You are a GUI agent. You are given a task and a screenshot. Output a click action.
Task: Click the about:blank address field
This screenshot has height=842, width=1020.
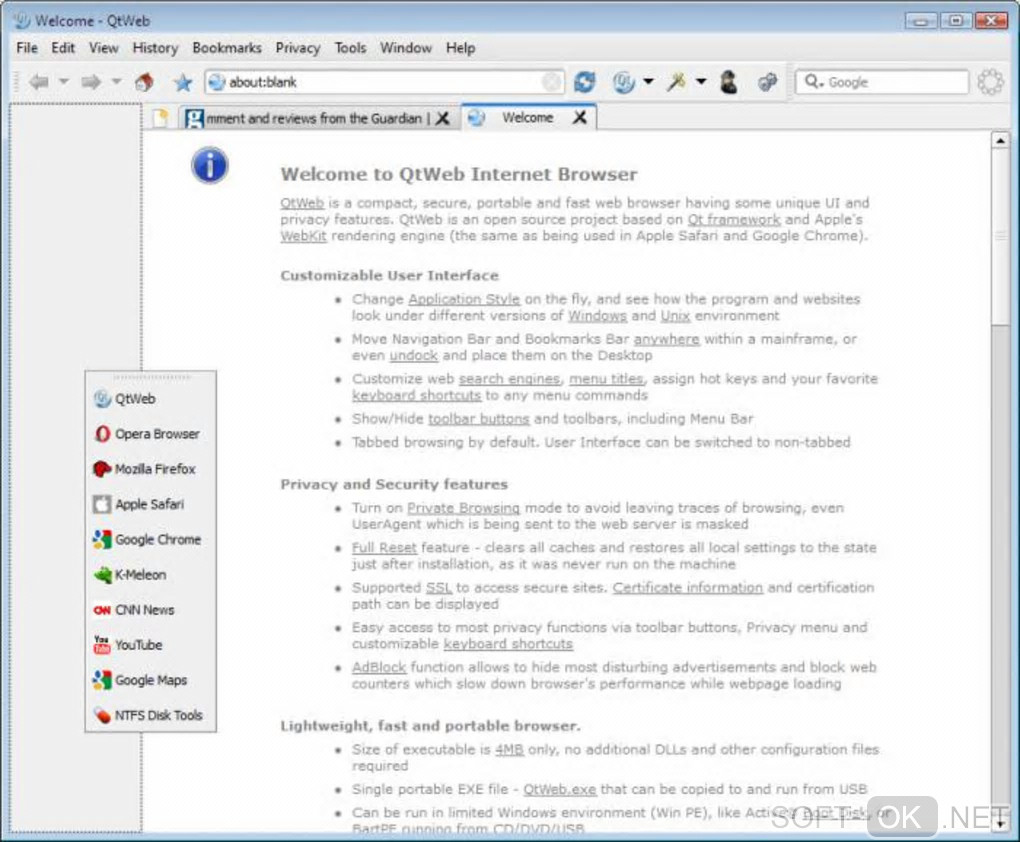pyautogui.click(x=384, y=82)
